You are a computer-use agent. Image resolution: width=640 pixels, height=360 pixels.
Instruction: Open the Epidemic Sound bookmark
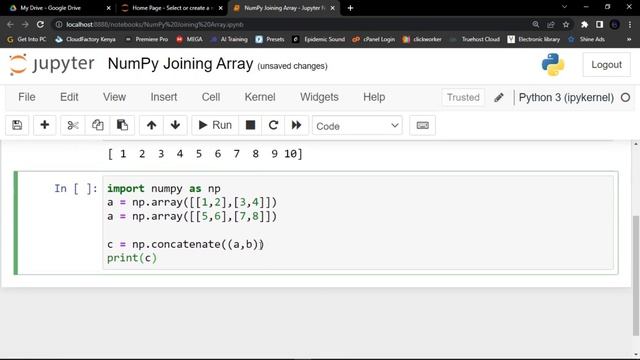coord(318,39)
